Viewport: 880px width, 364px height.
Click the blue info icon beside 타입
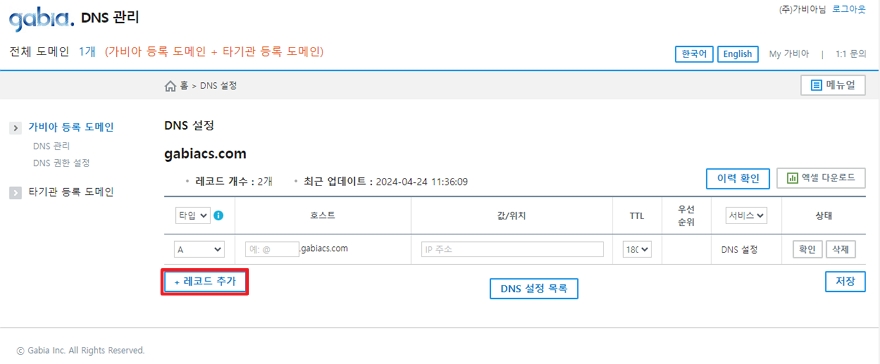tap(219, 215)
